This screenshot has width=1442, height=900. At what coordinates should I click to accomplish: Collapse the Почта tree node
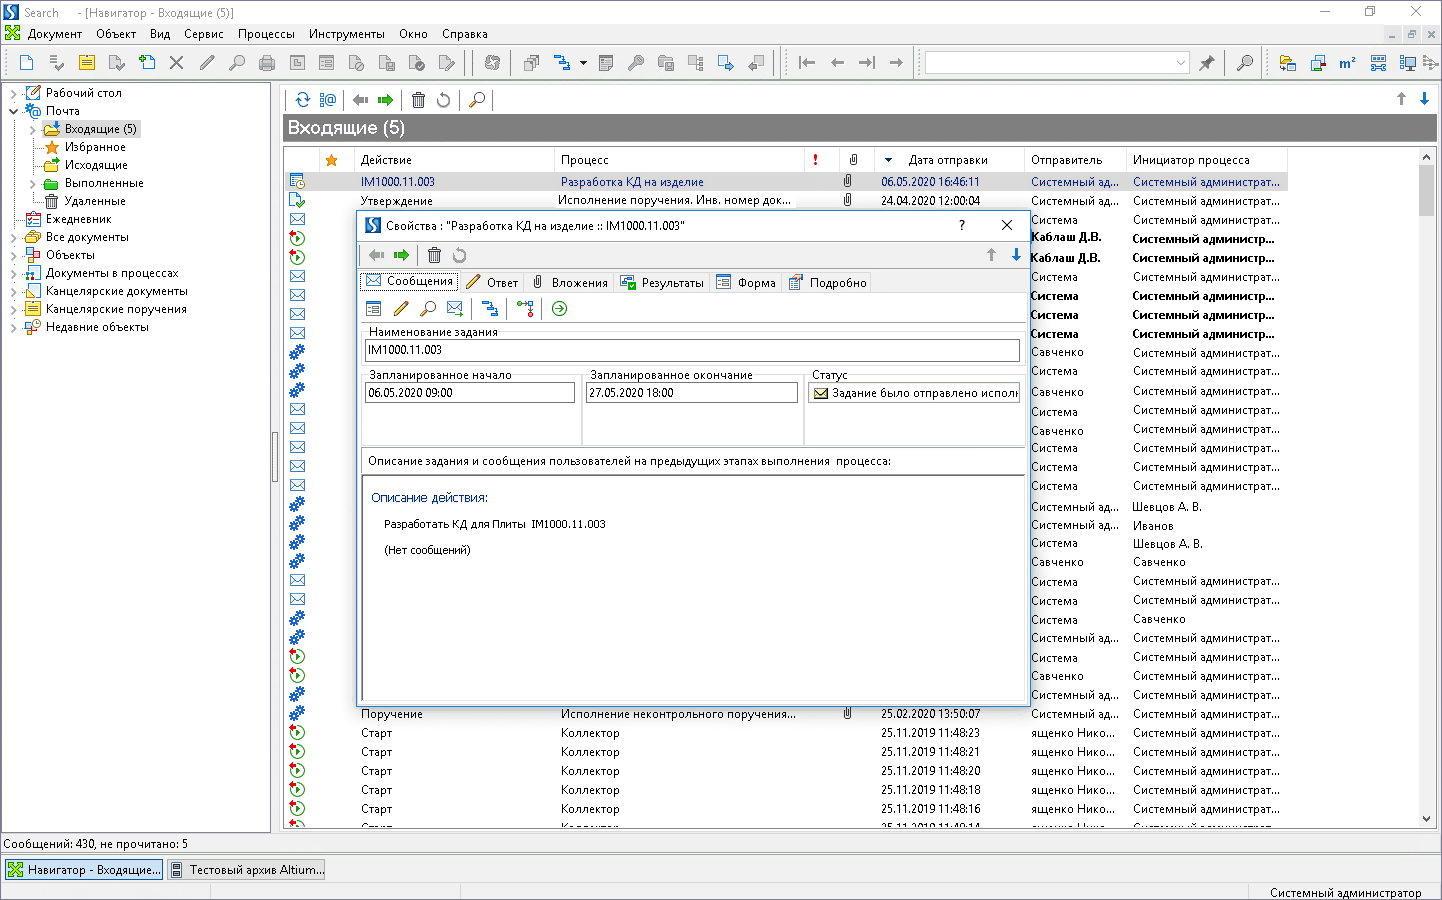pos(13,111)
